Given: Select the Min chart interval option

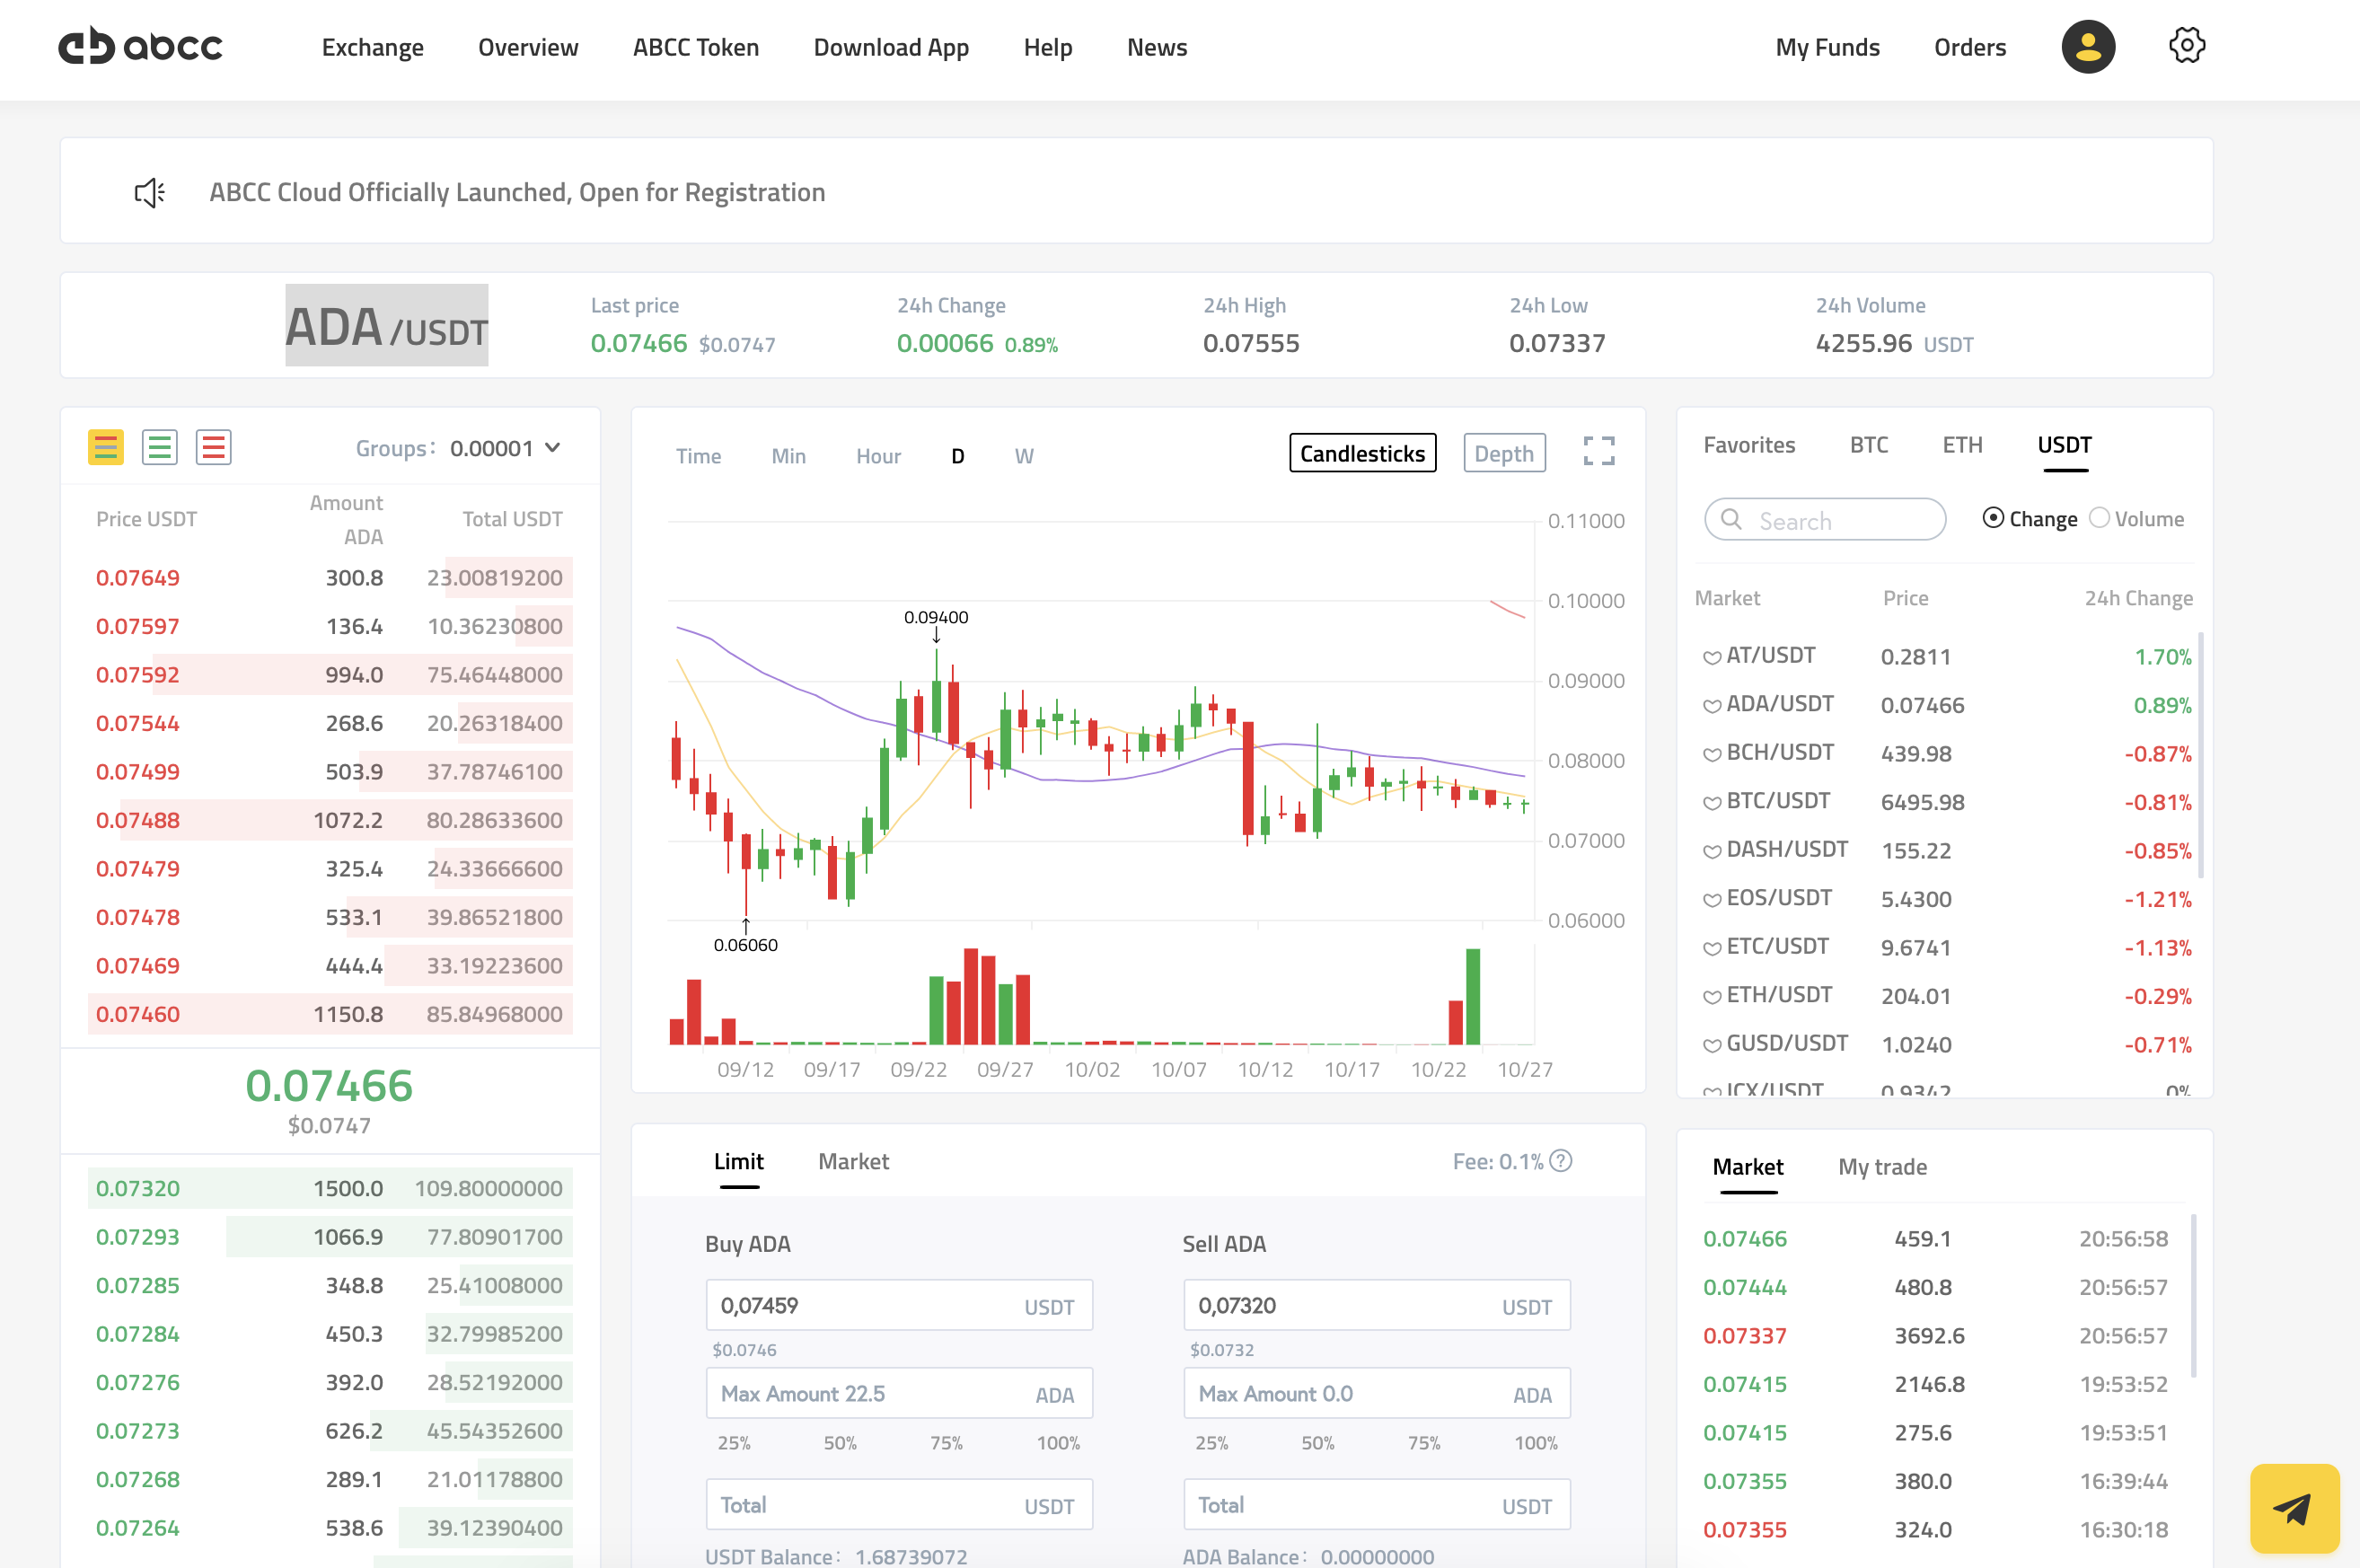Looking at the screenshot, I should 788,456.
